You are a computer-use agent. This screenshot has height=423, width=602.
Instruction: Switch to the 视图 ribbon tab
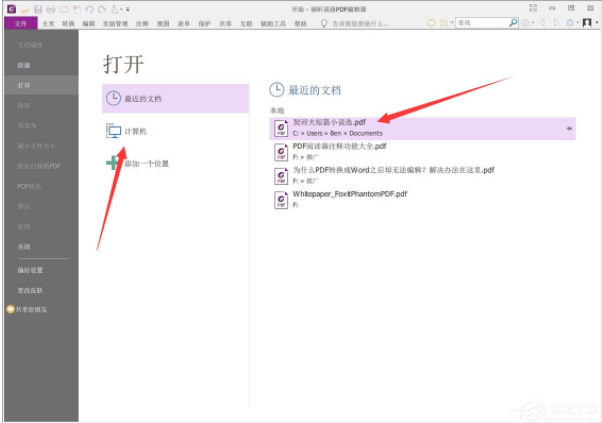pos(163,24)
